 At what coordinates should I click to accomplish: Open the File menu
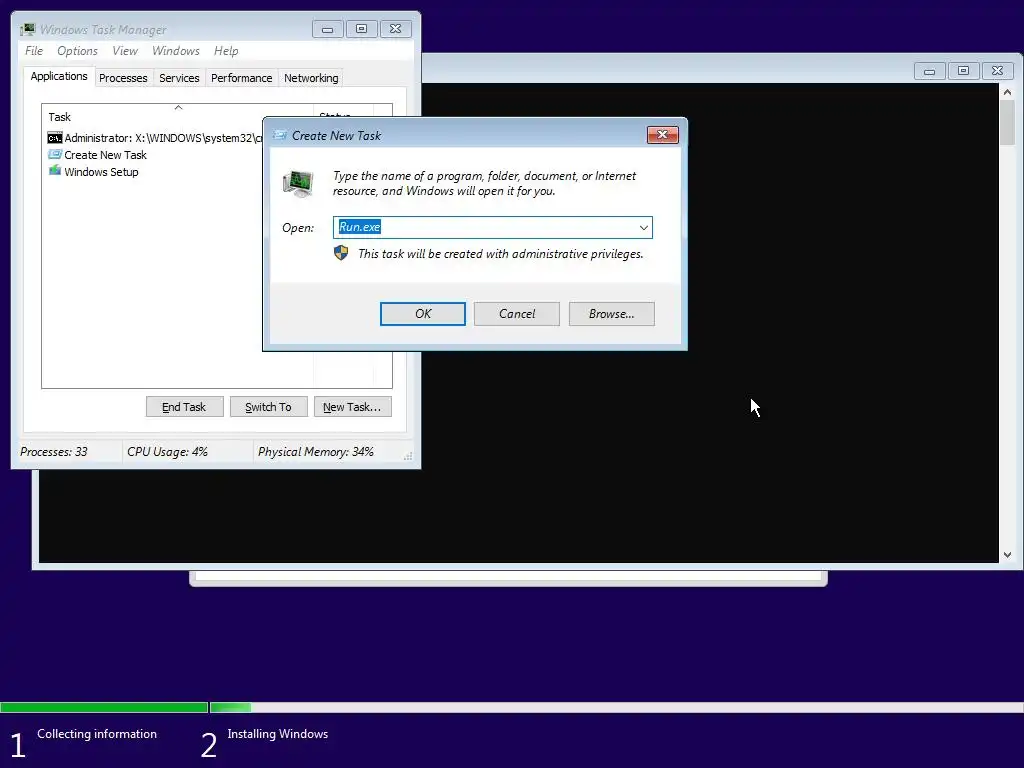(x=34, y=51)
